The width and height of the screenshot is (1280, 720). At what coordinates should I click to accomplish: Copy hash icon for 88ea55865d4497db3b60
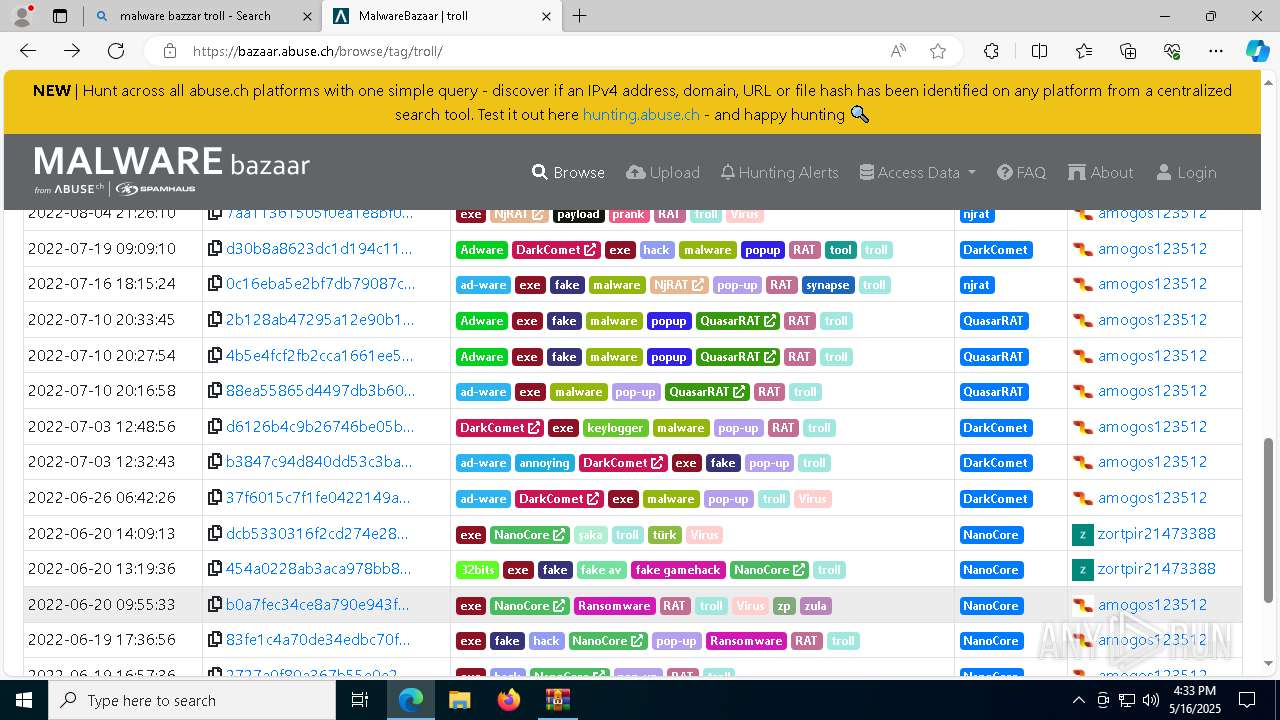[x=215, y=391]
